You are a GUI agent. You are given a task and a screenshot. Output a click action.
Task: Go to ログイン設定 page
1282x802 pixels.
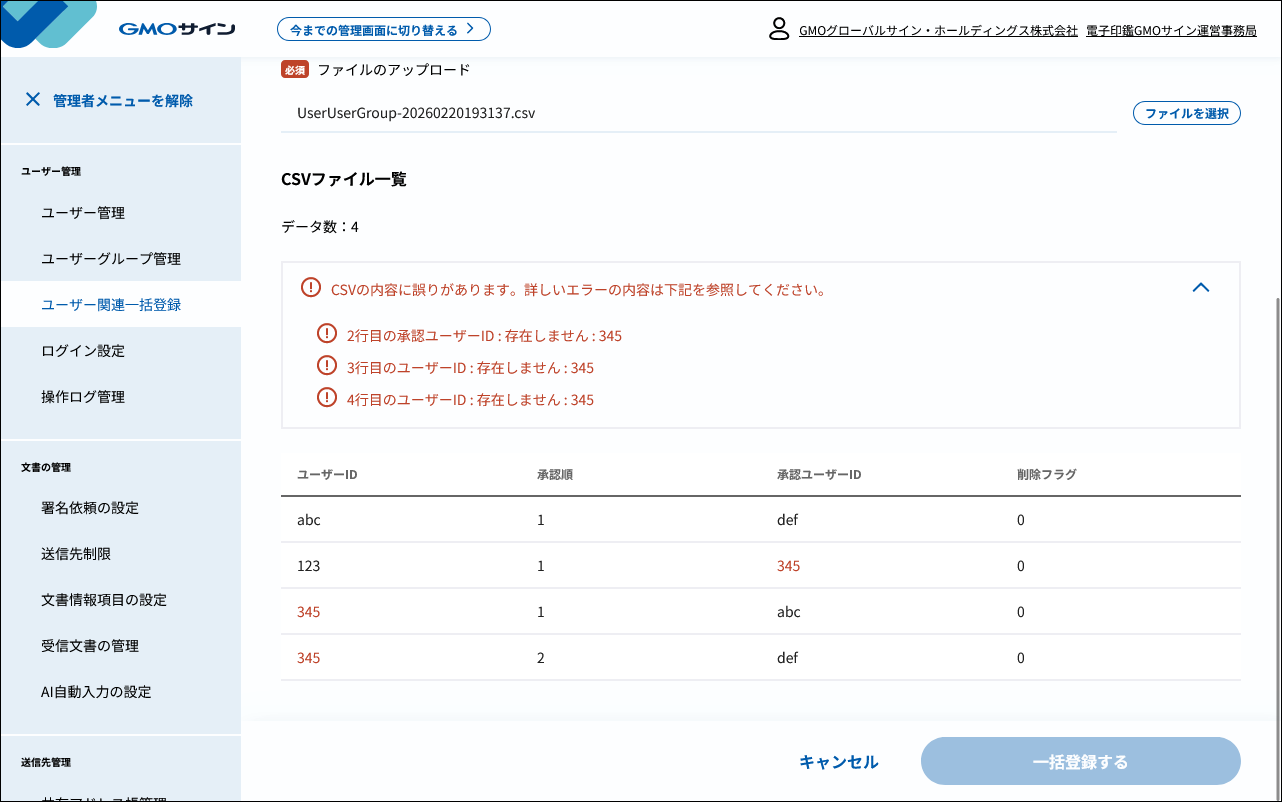click(x=83, y=351)
